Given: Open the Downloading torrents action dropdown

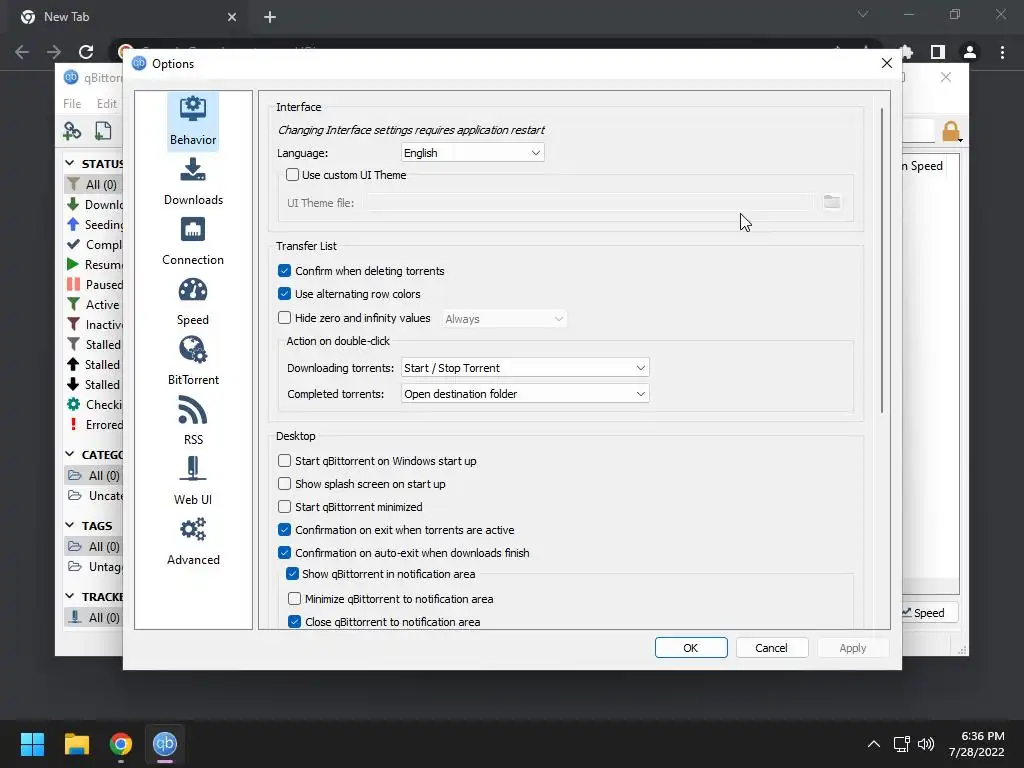Looking at the screenshot, I should (525, 368).
